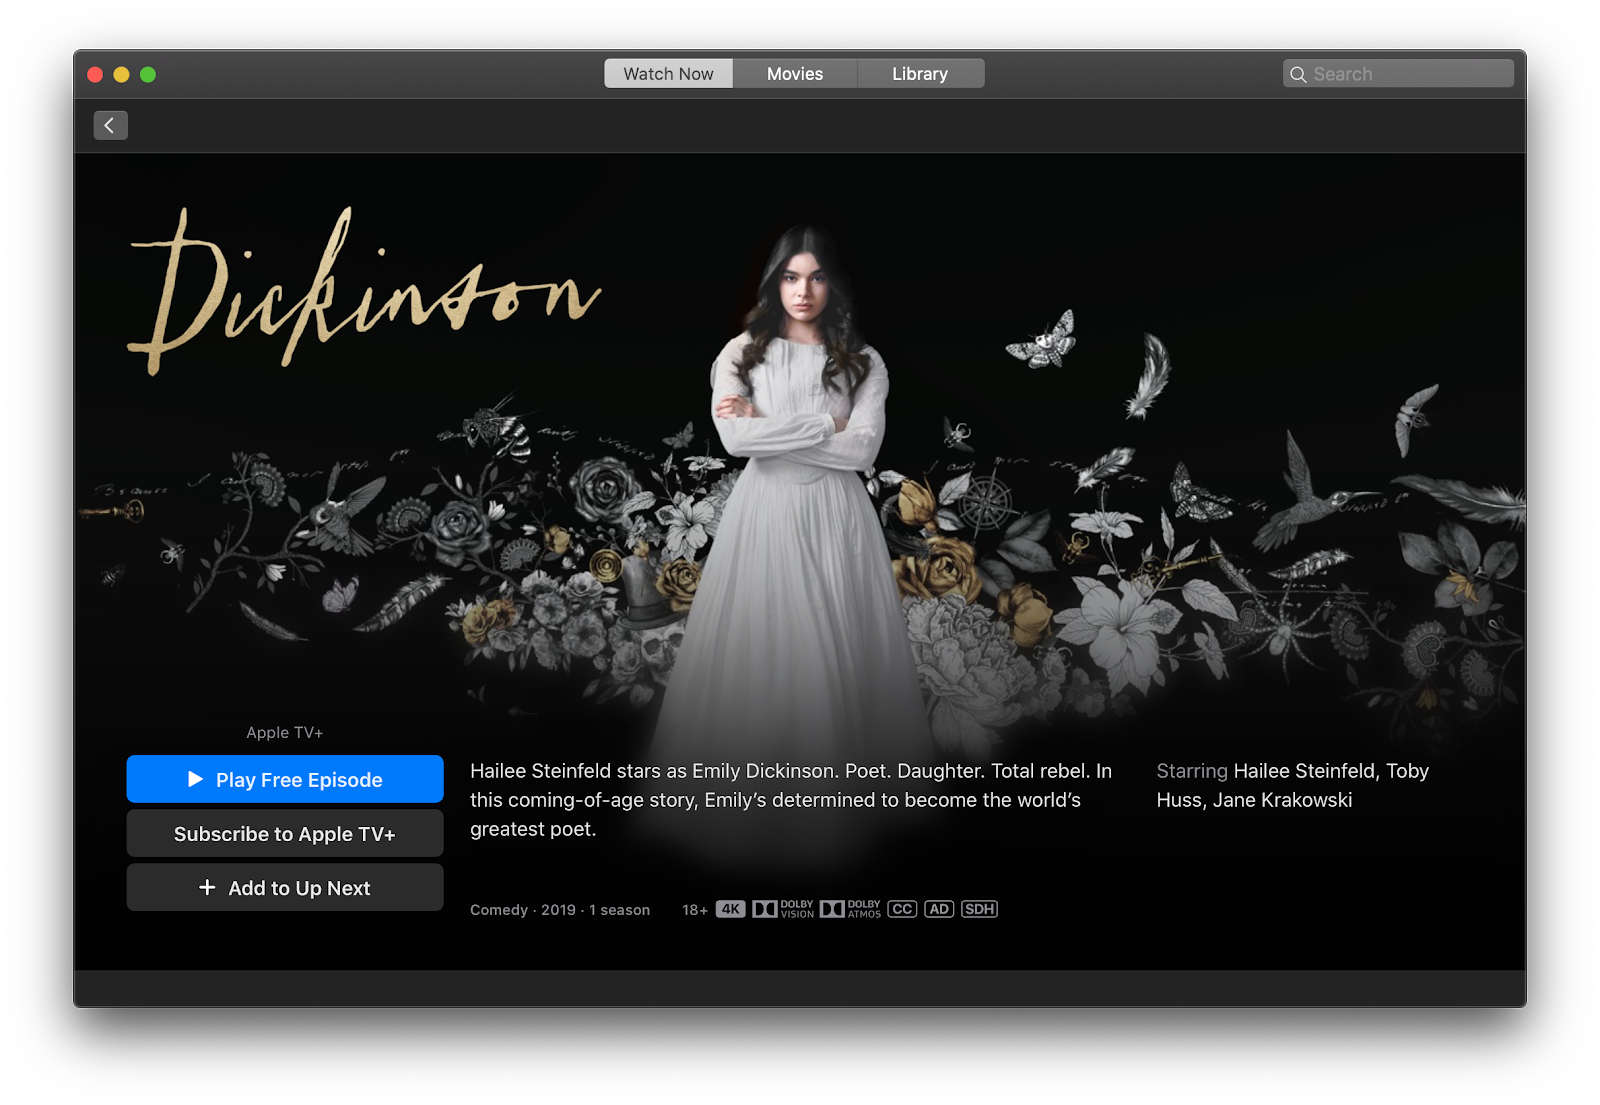The width and height of the screenshot is (1600, 1105).
Task: Click the magnifying glass search icon
Action: [1298, 74]
